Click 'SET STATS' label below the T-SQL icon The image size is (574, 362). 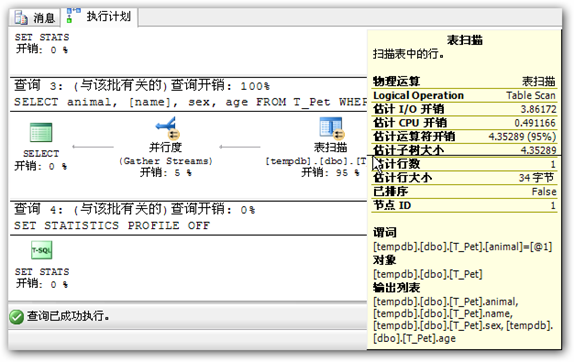42,272
